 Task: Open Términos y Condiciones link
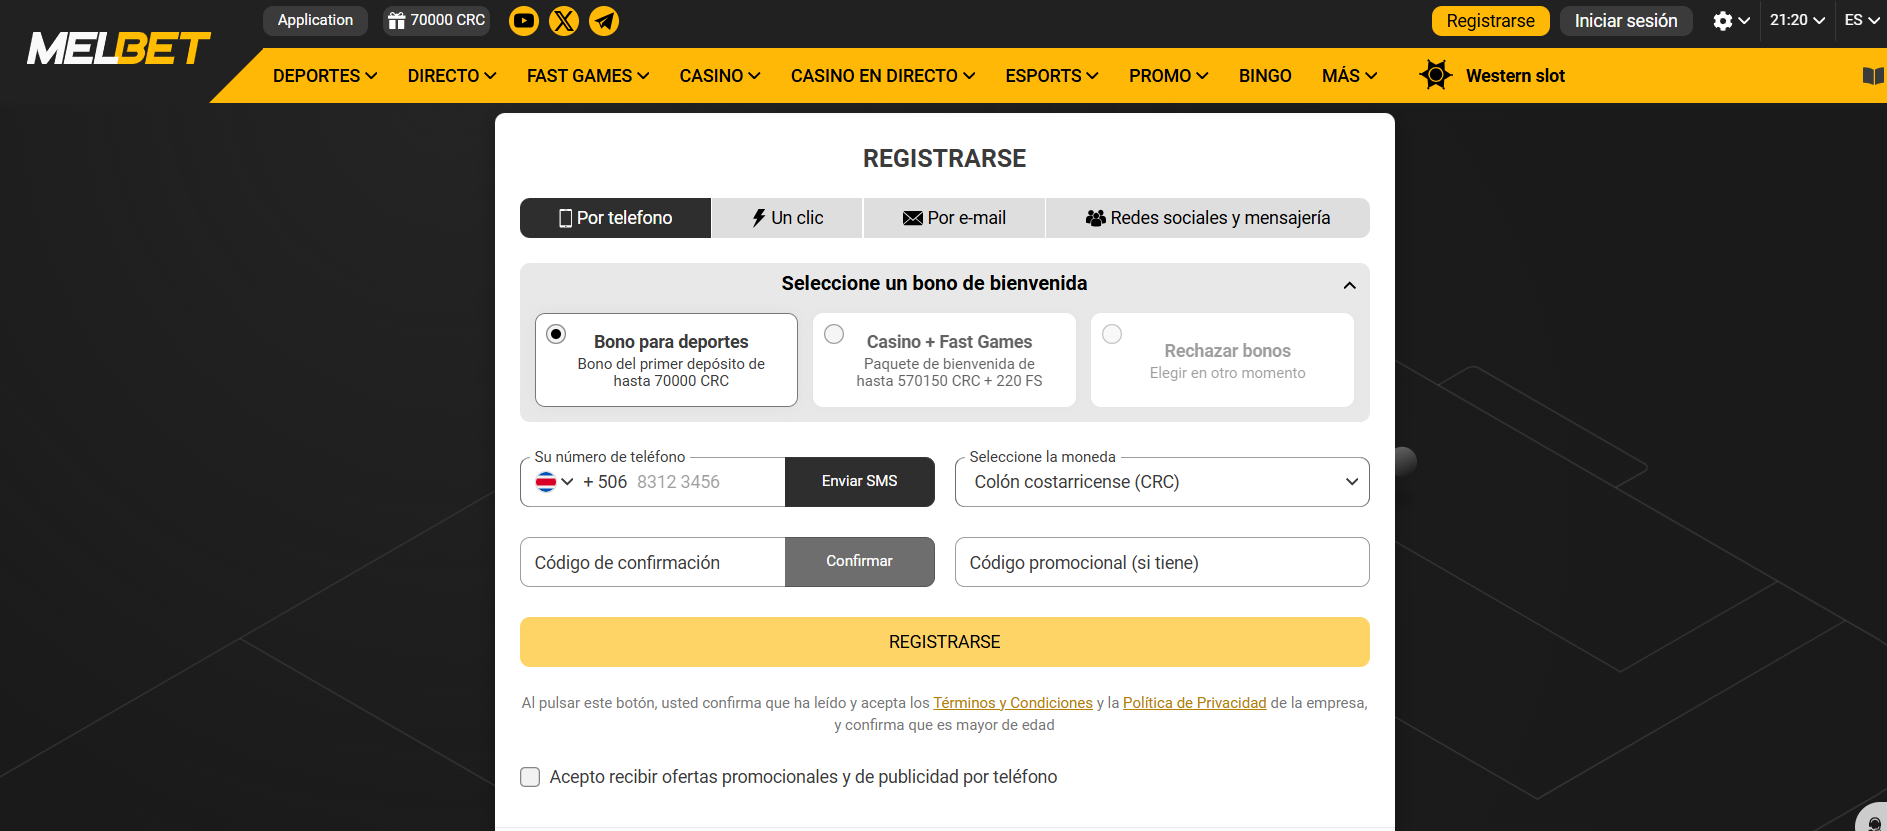point(1013,703)
